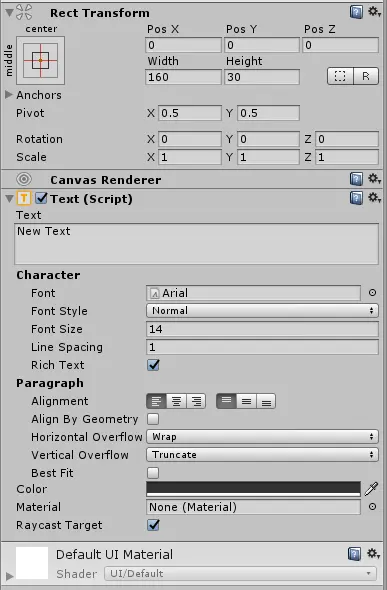
Task: Open Rect Transform help reference icon
Action: pos(356,12)
